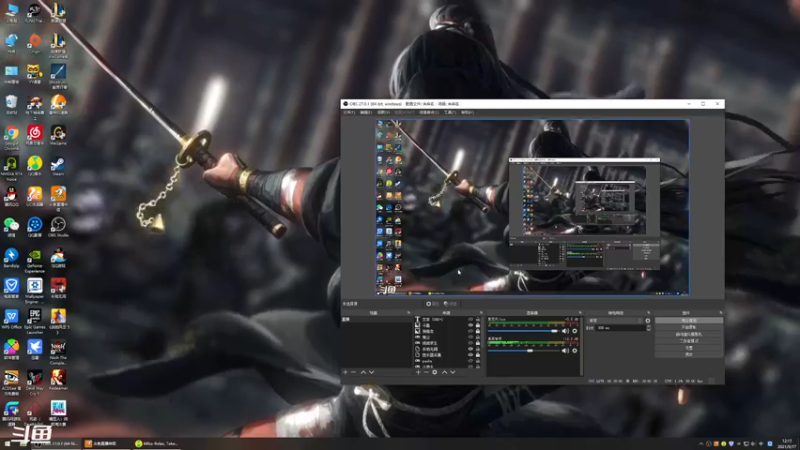Viewport: 800px width, 450px height.
Task: Launch WeGame desktop shortcut
Action: pyautogui.click(x=58, y=136)
